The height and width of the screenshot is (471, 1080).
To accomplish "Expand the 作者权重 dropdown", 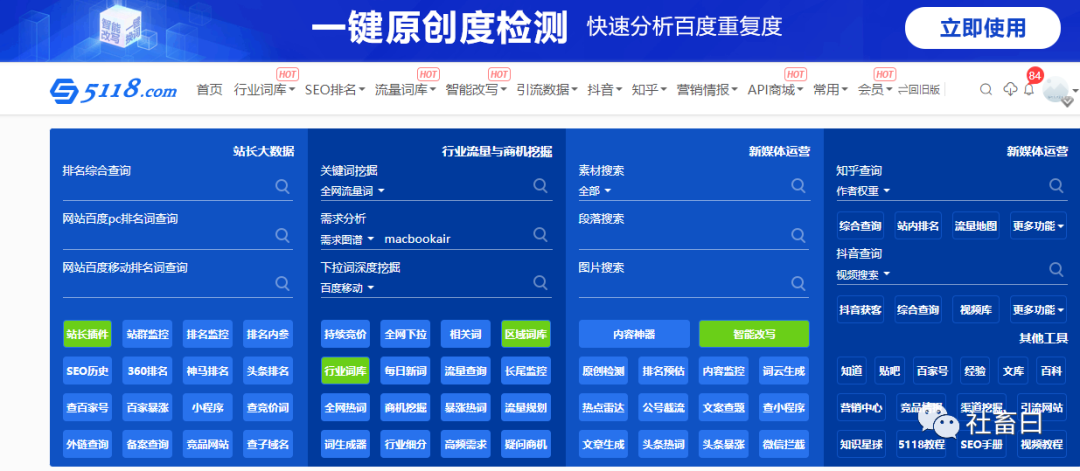I will (x=863, y=191).
